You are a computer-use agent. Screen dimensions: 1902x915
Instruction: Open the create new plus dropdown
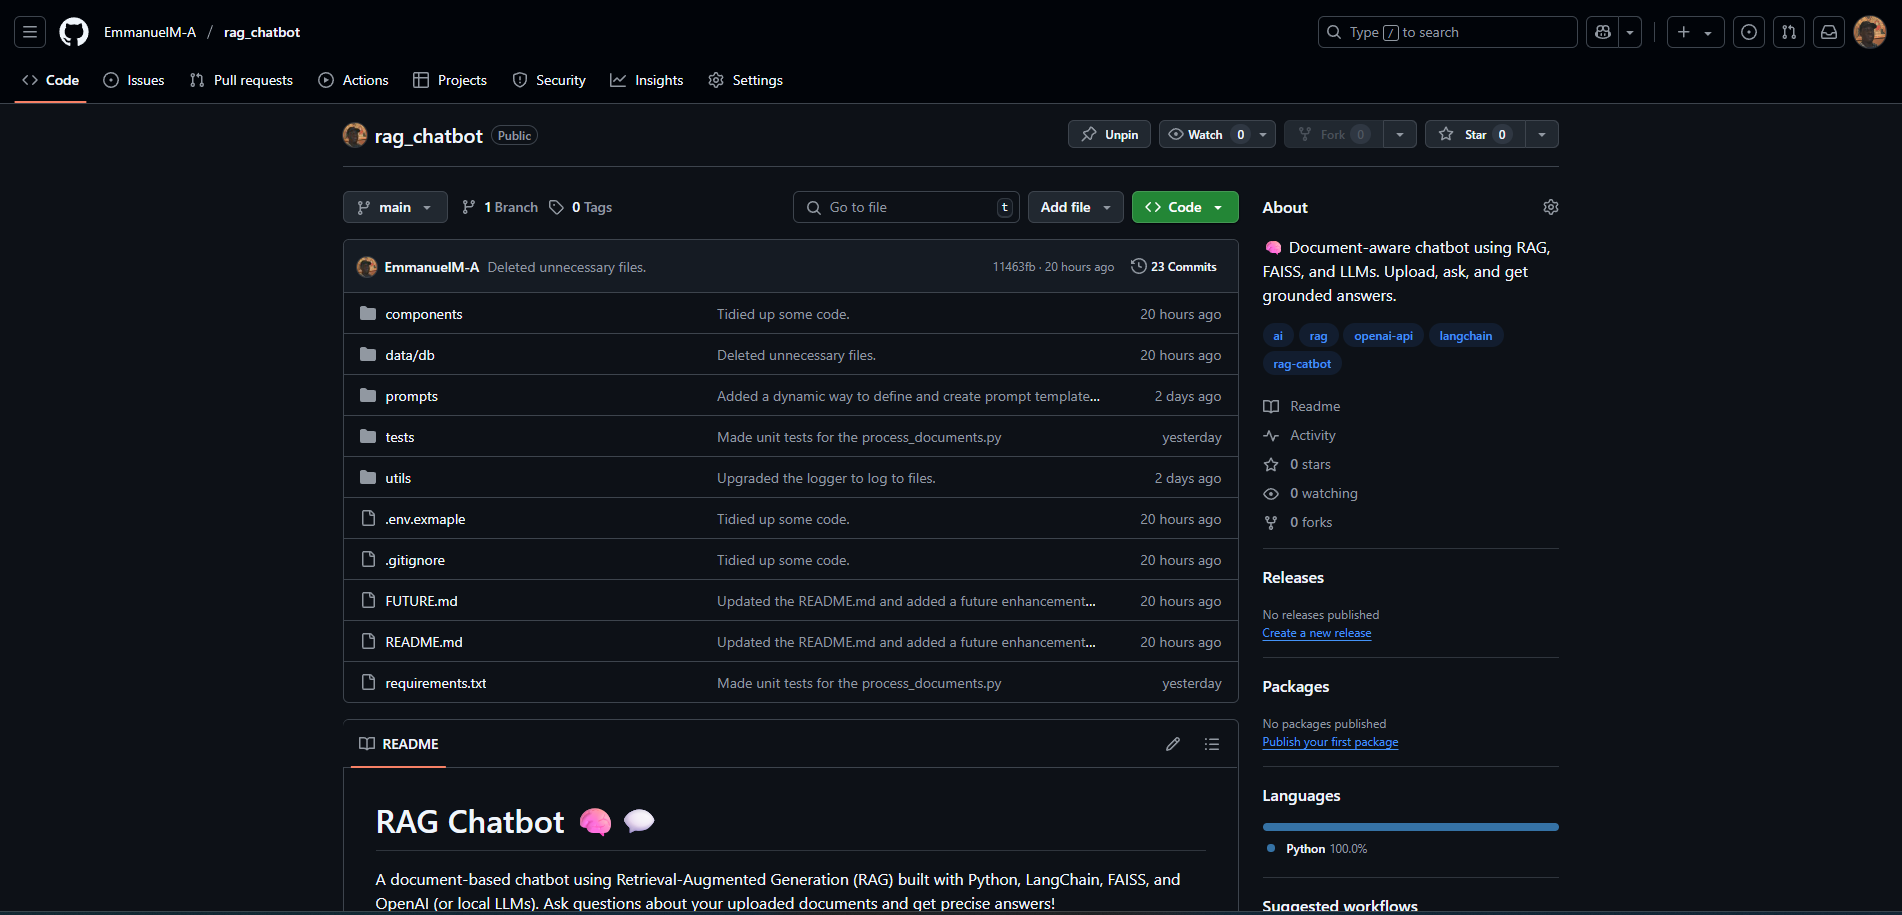tap(1695, 32)
